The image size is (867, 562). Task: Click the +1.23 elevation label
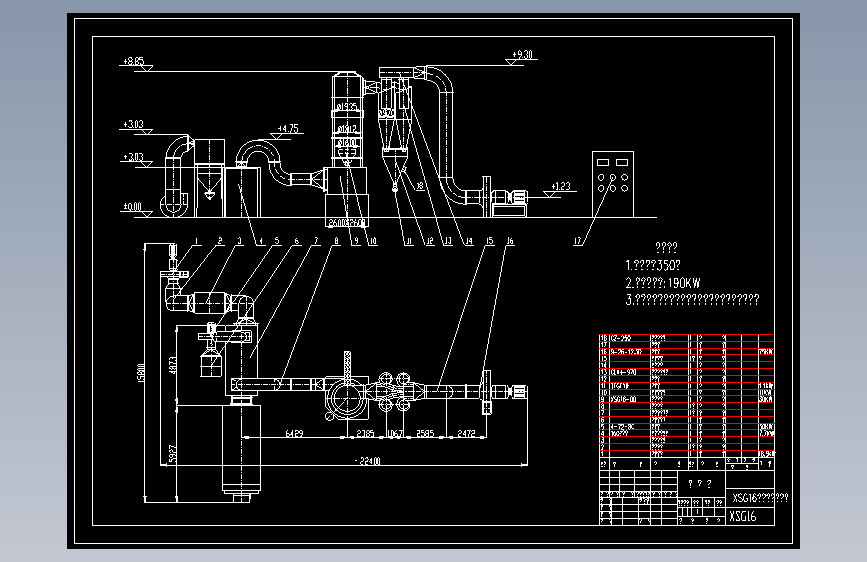561,186
